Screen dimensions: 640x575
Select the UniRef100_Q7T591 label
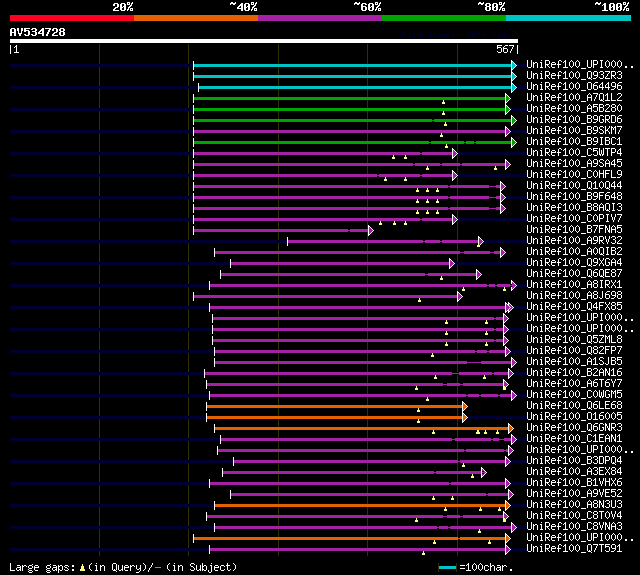tap(574, 549)
